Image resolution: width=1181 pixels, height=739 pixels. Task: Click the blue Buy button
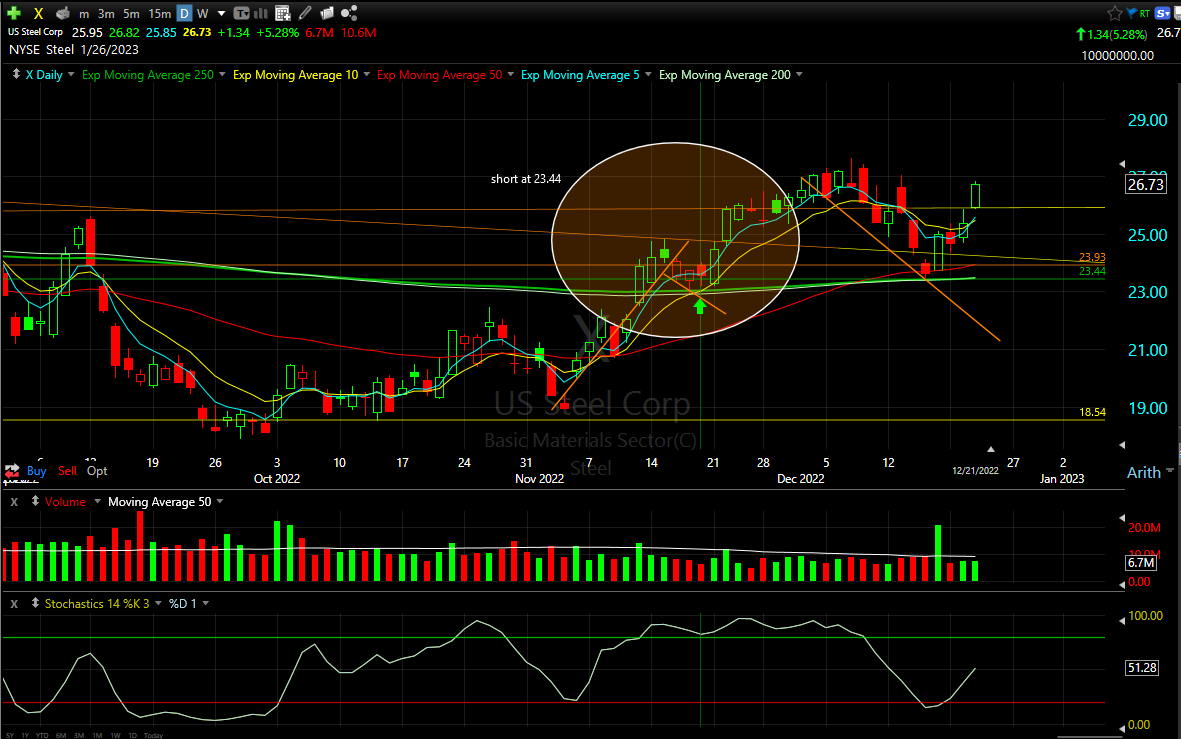pyautogui.click(x=36, y=471)
